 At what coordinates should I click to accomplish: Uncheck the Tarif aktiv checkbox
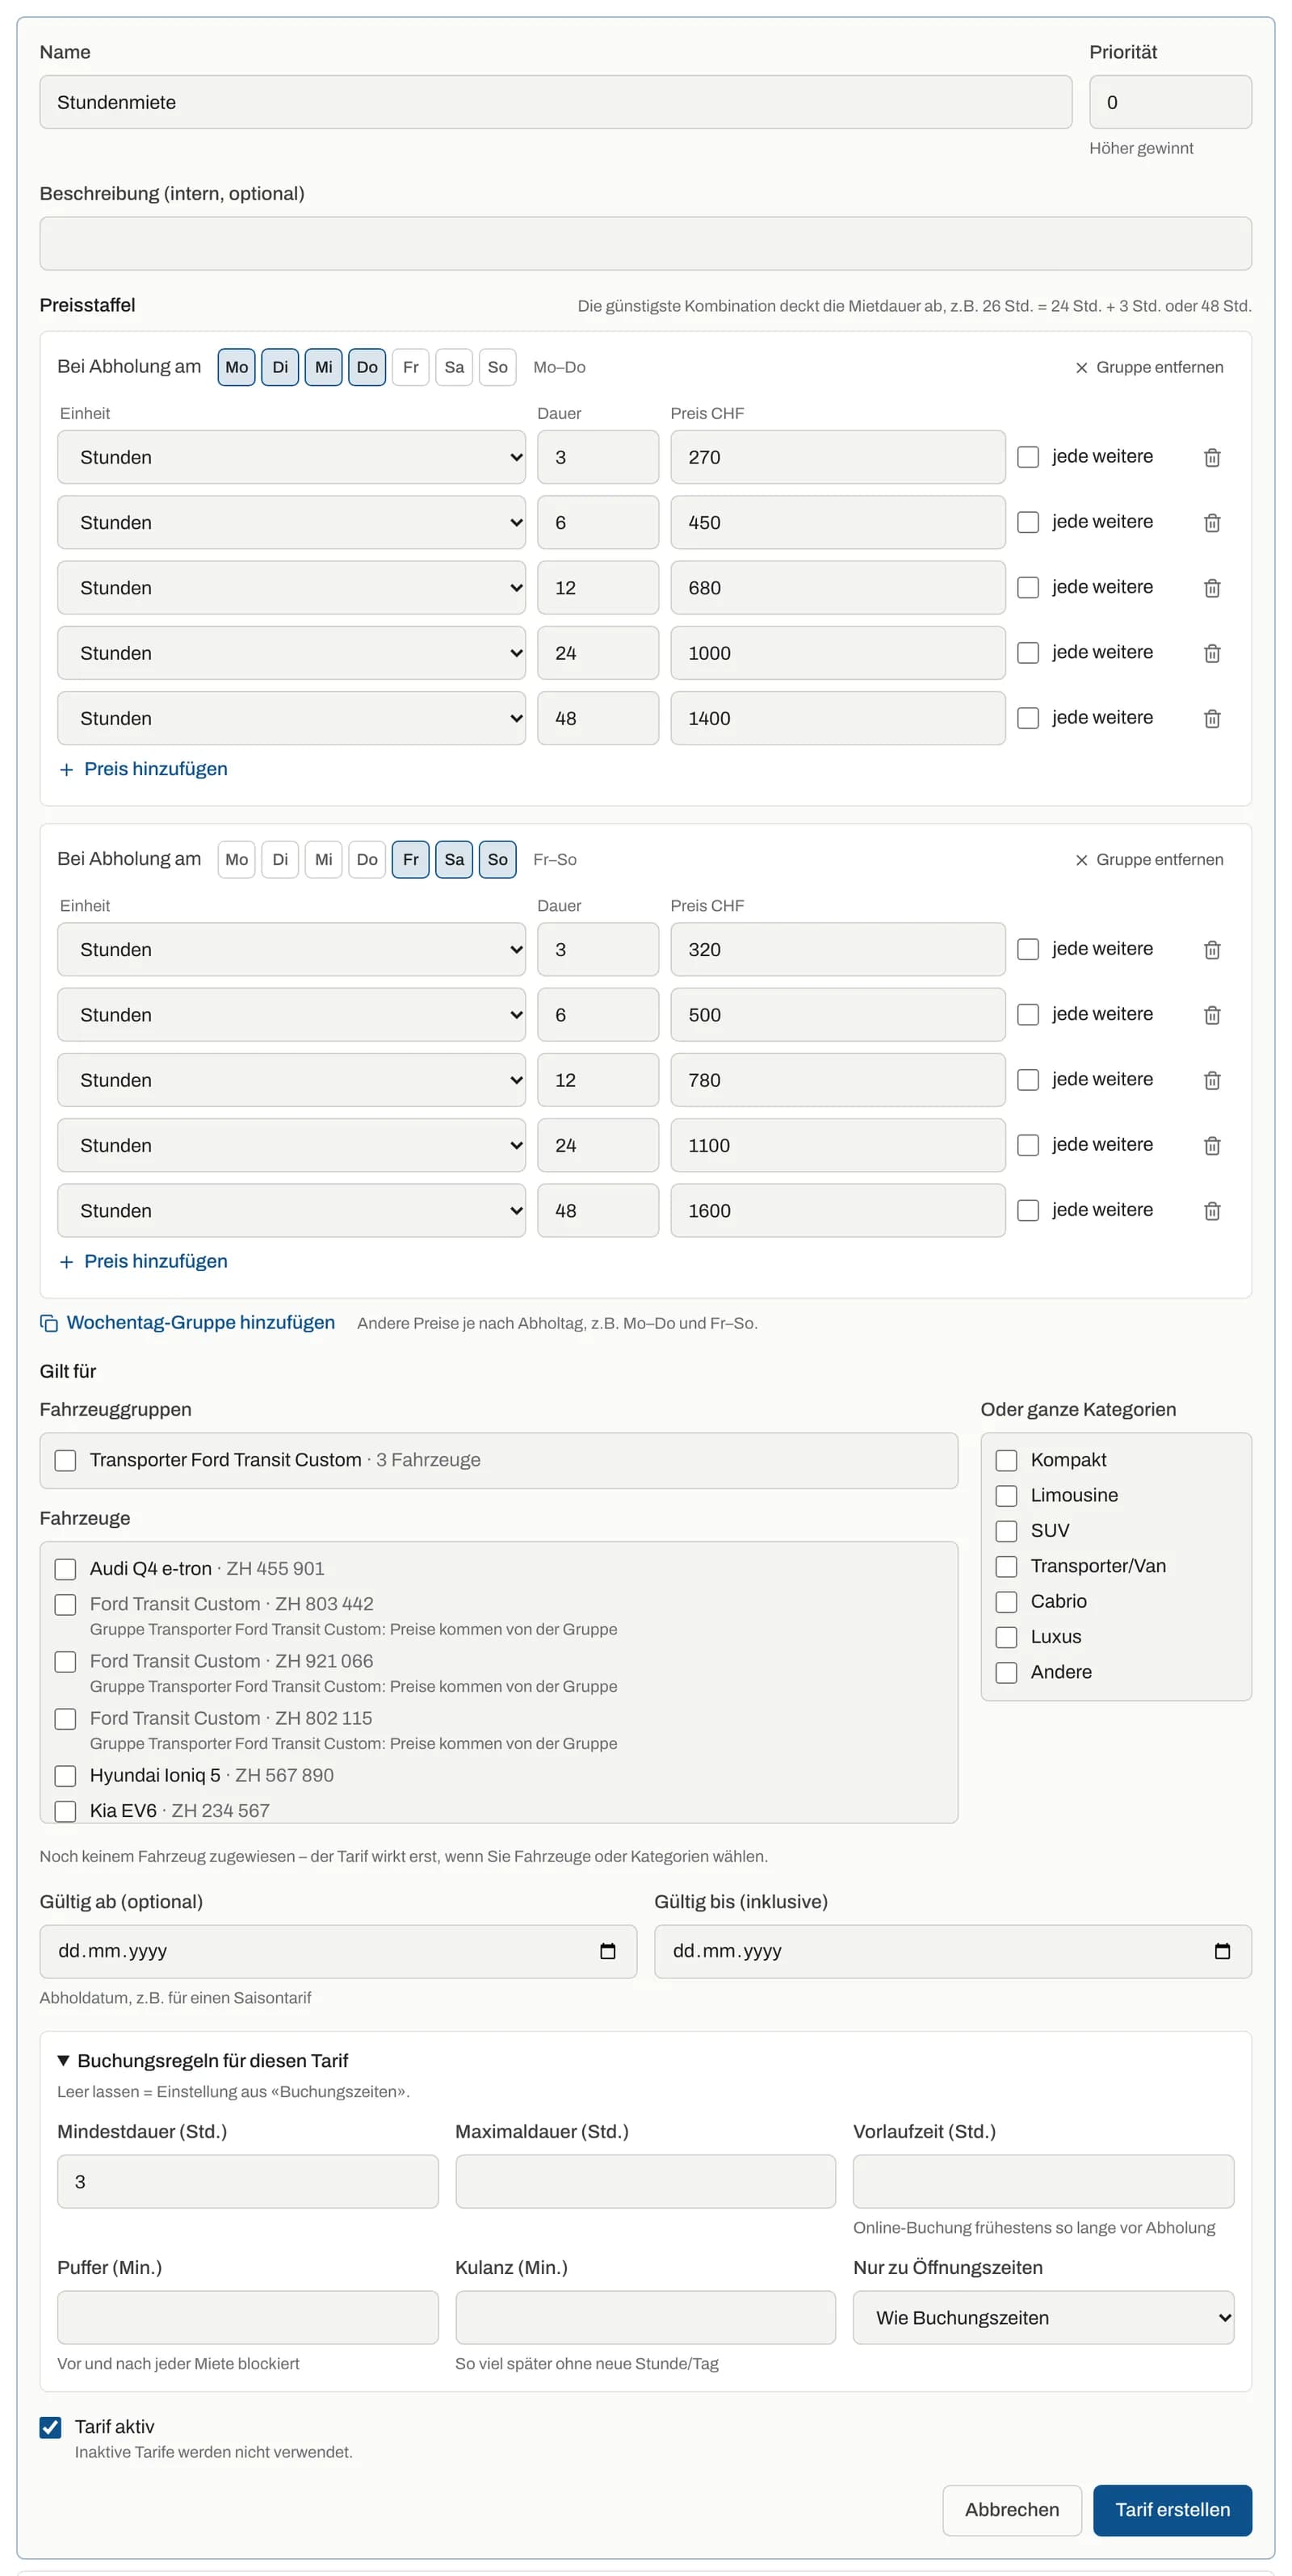click(50, 2427)
